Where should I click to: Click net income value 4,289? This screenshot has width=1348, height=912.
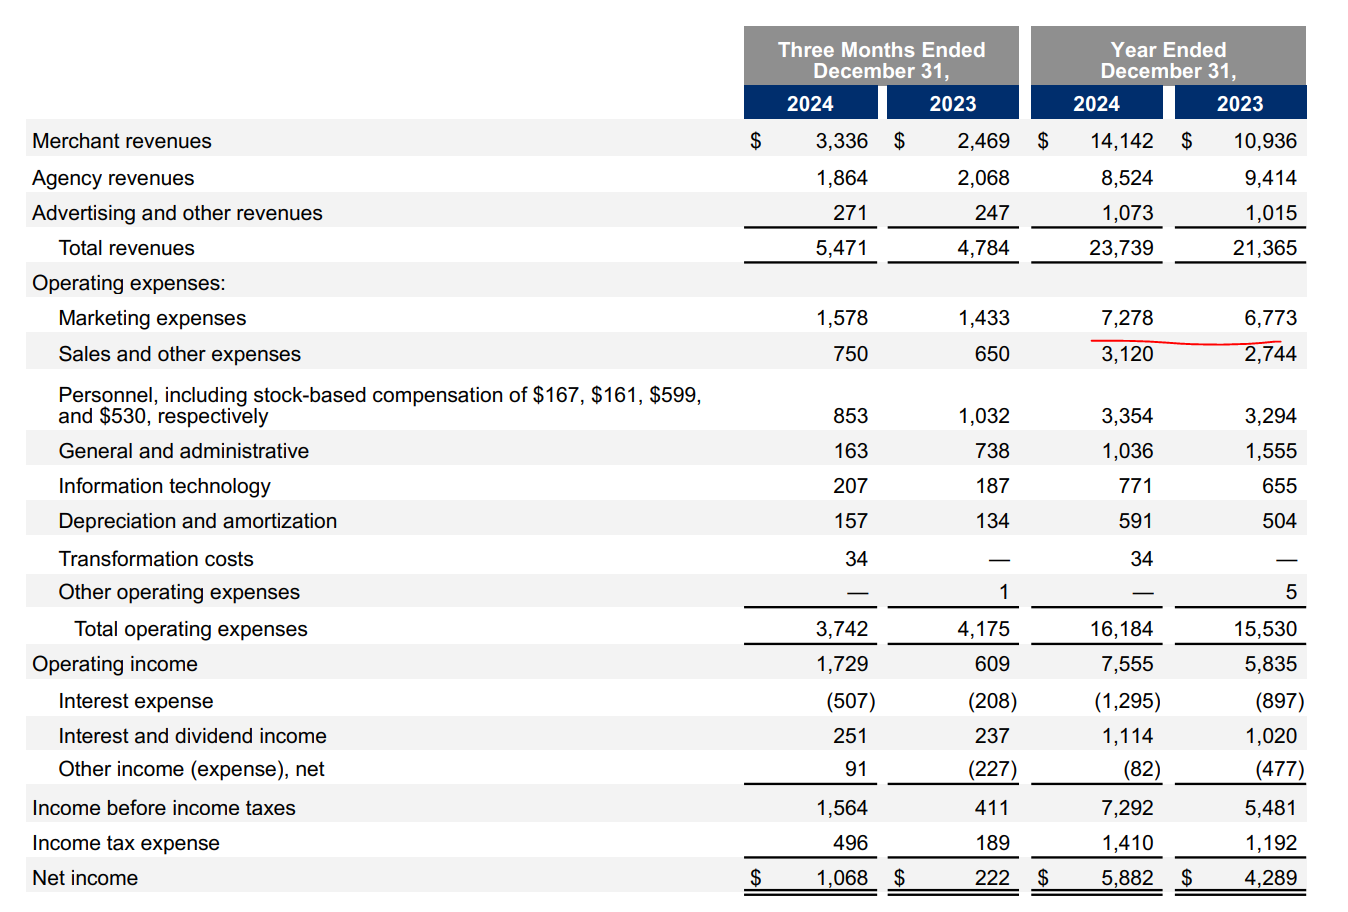(1270, 878)
